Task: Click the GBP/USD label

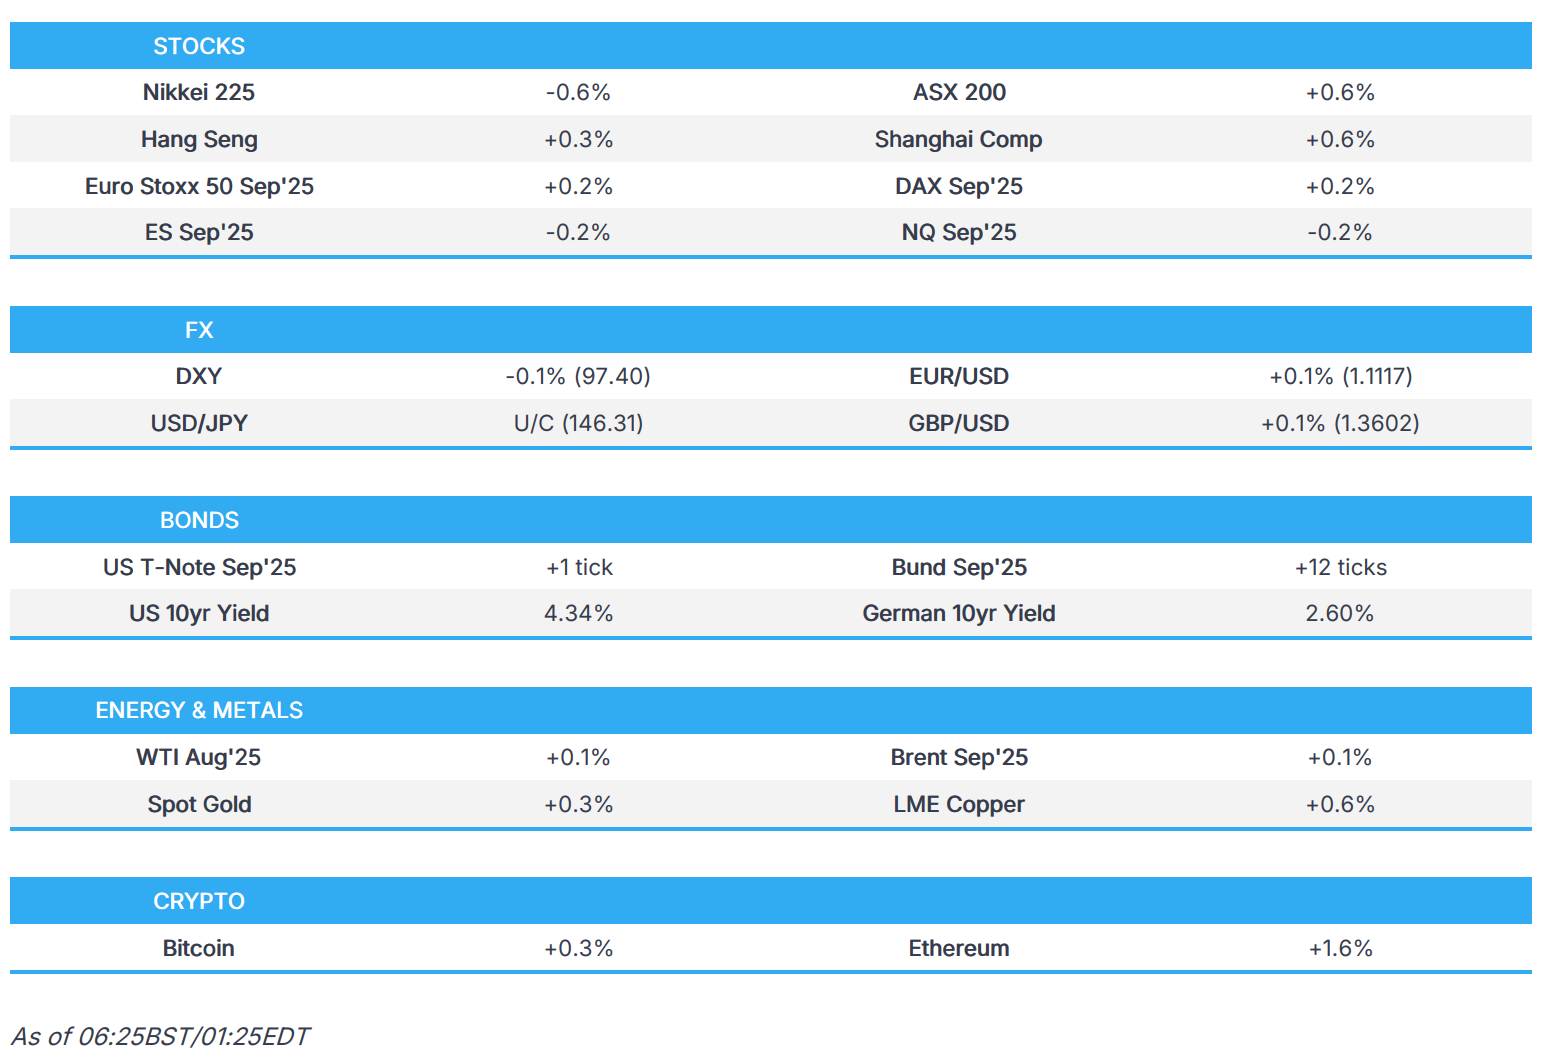Action: 958,423
